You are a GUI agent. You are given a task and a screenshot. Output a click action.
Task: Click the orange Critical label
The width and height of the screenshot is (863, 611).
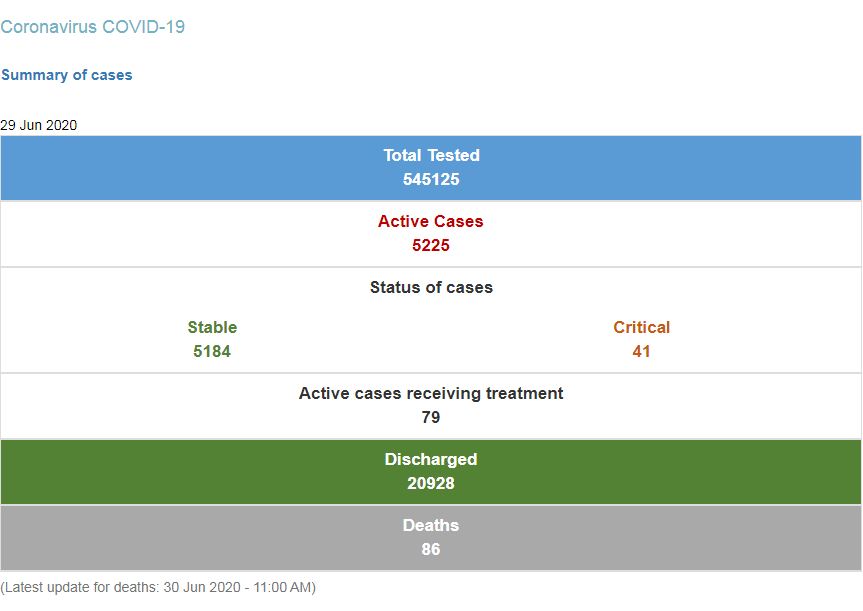pos(641,327)
